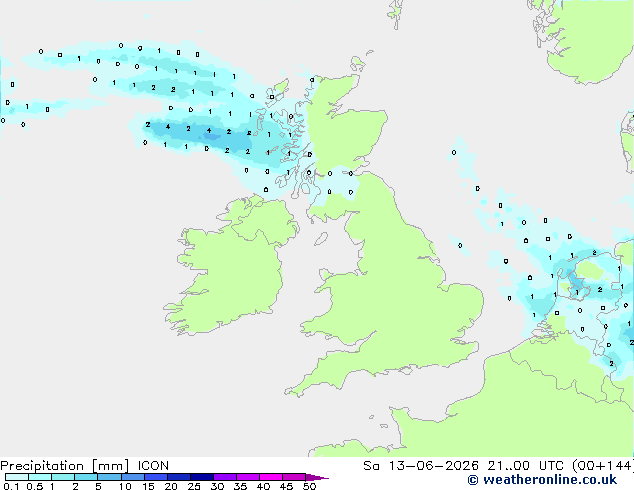
Task: Click the legend label "15"
Action: 148,486
